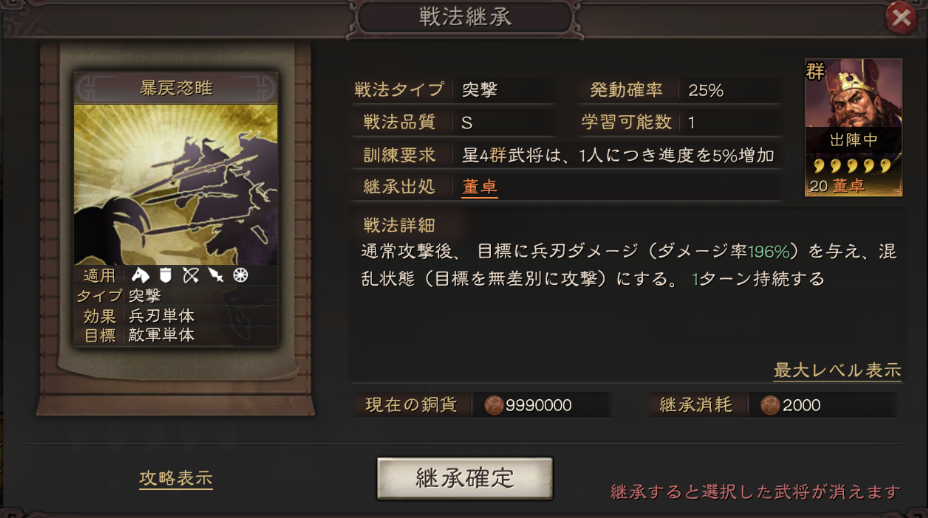This screenshot has width=928, height=518.
Task: Click the copper coin icon beside 9990000
Action: (x=494, y=406)
